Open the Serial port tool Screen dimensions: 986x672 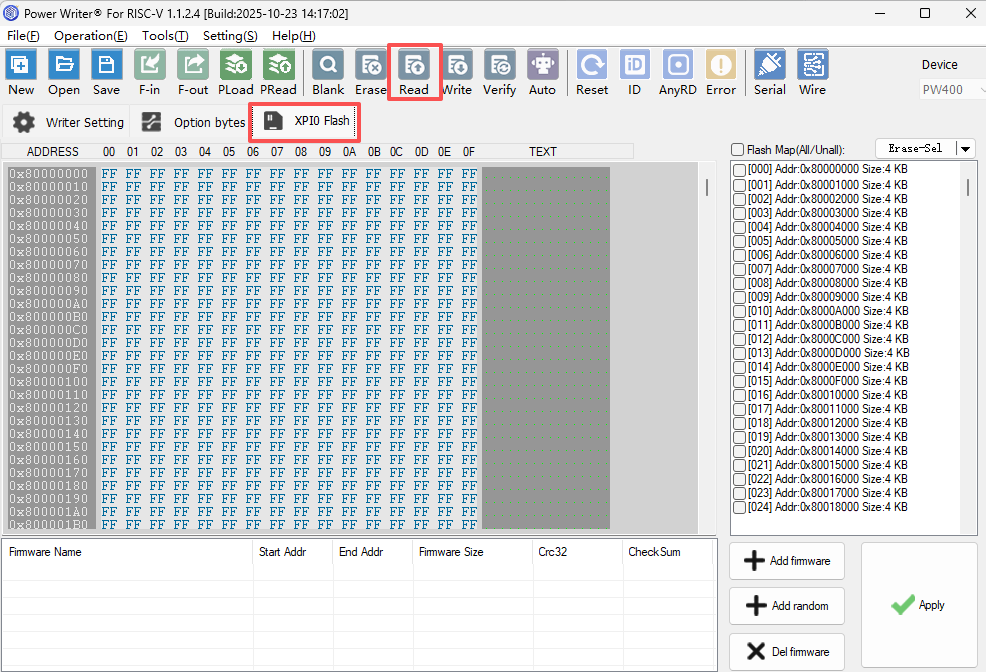pyautogui.click(x=769, y=66)
